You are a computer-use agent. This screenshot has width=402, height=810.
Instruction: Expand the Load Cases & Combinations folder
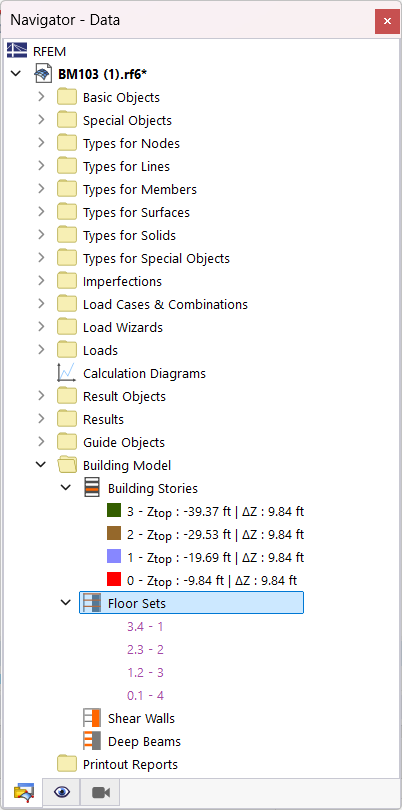point(41,304)
